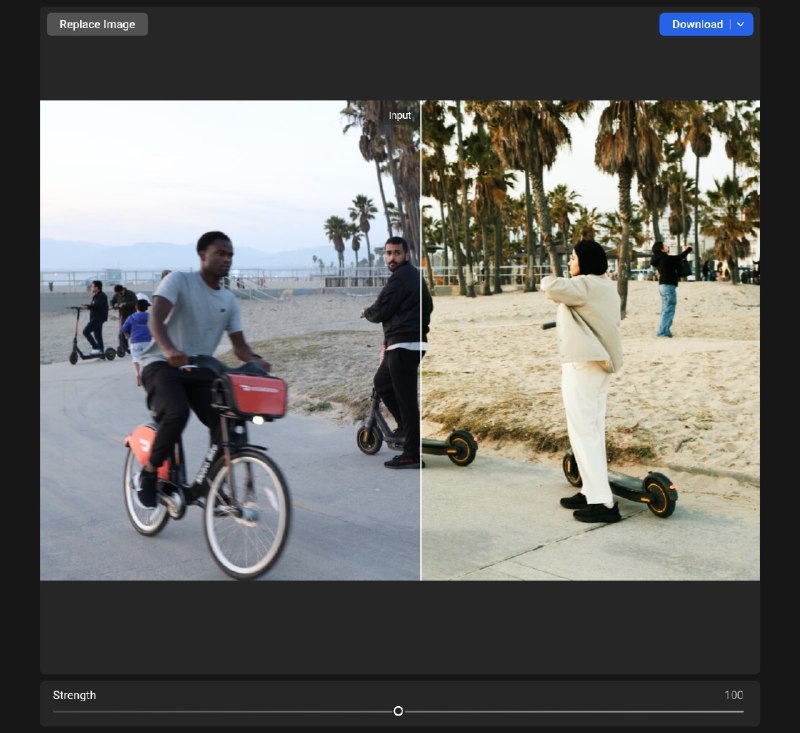Click the Replace Image button
The width and height of the screenshot is (800, 733).
coord(97,24)
